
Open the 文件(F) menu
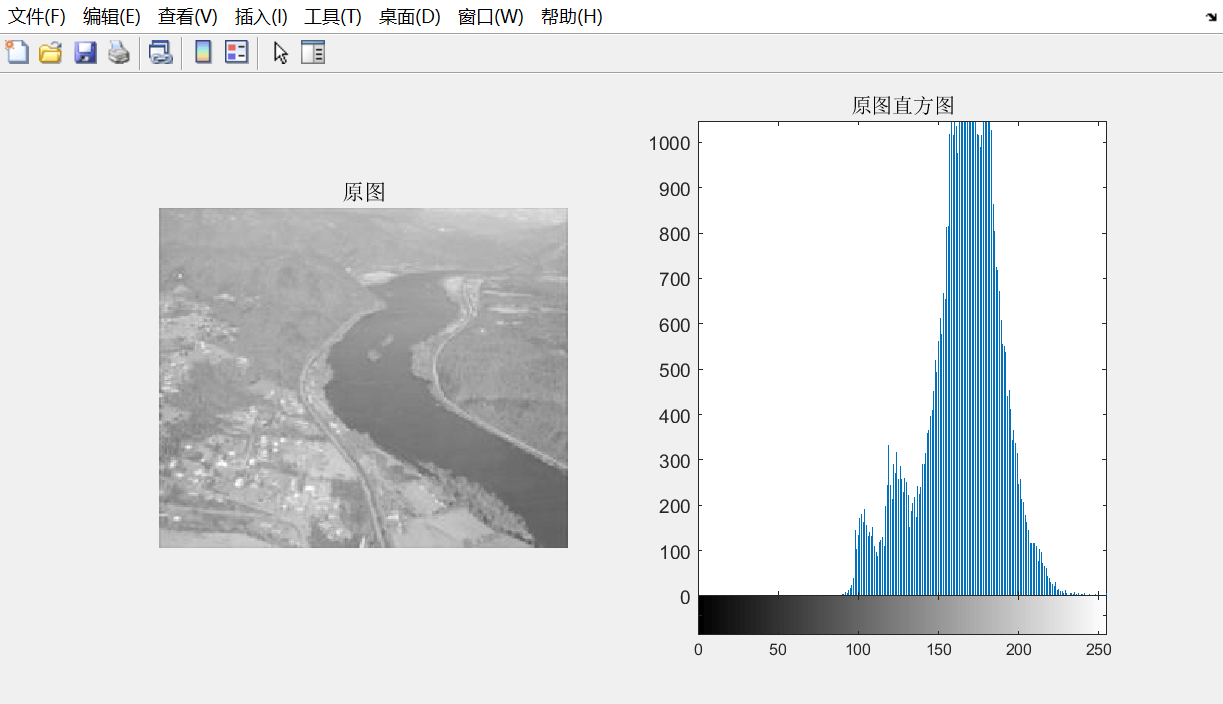tap(37, 17)
